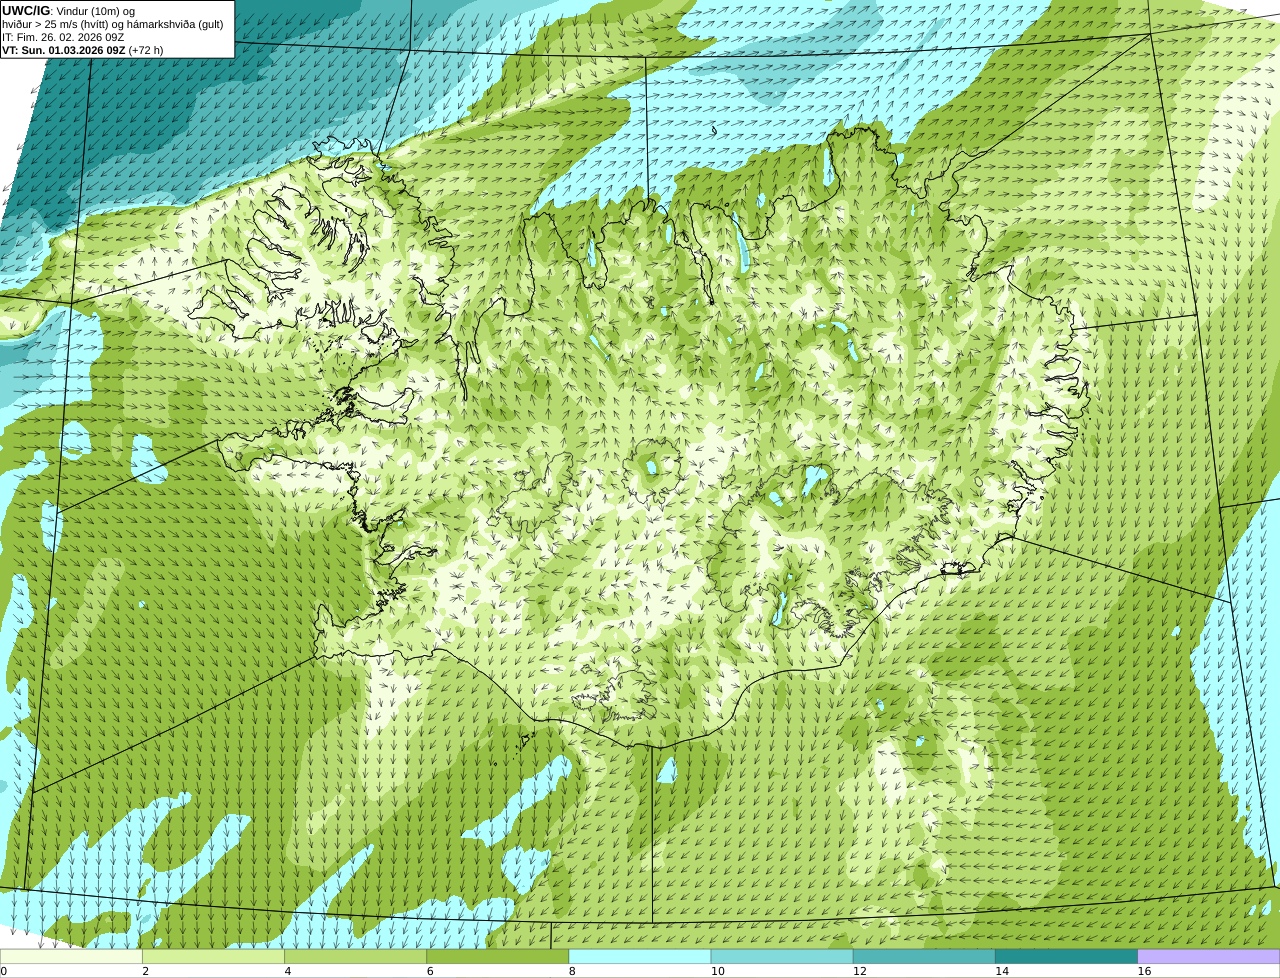1280x978 pixels.
Task: Click the lavender legend swatch above 16
Action: pyautogui.click(x=1209, y=957)
